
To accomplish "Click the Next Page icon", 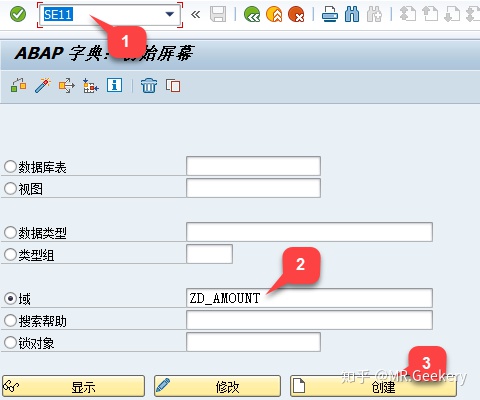I will point(452,15).
